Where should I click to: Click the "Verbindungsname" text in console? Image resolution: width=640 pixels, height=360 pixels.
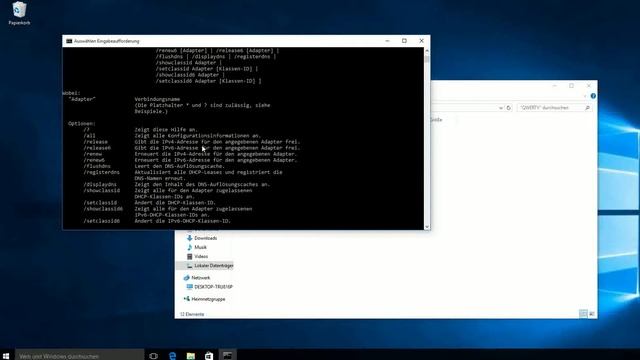[157, 99]
